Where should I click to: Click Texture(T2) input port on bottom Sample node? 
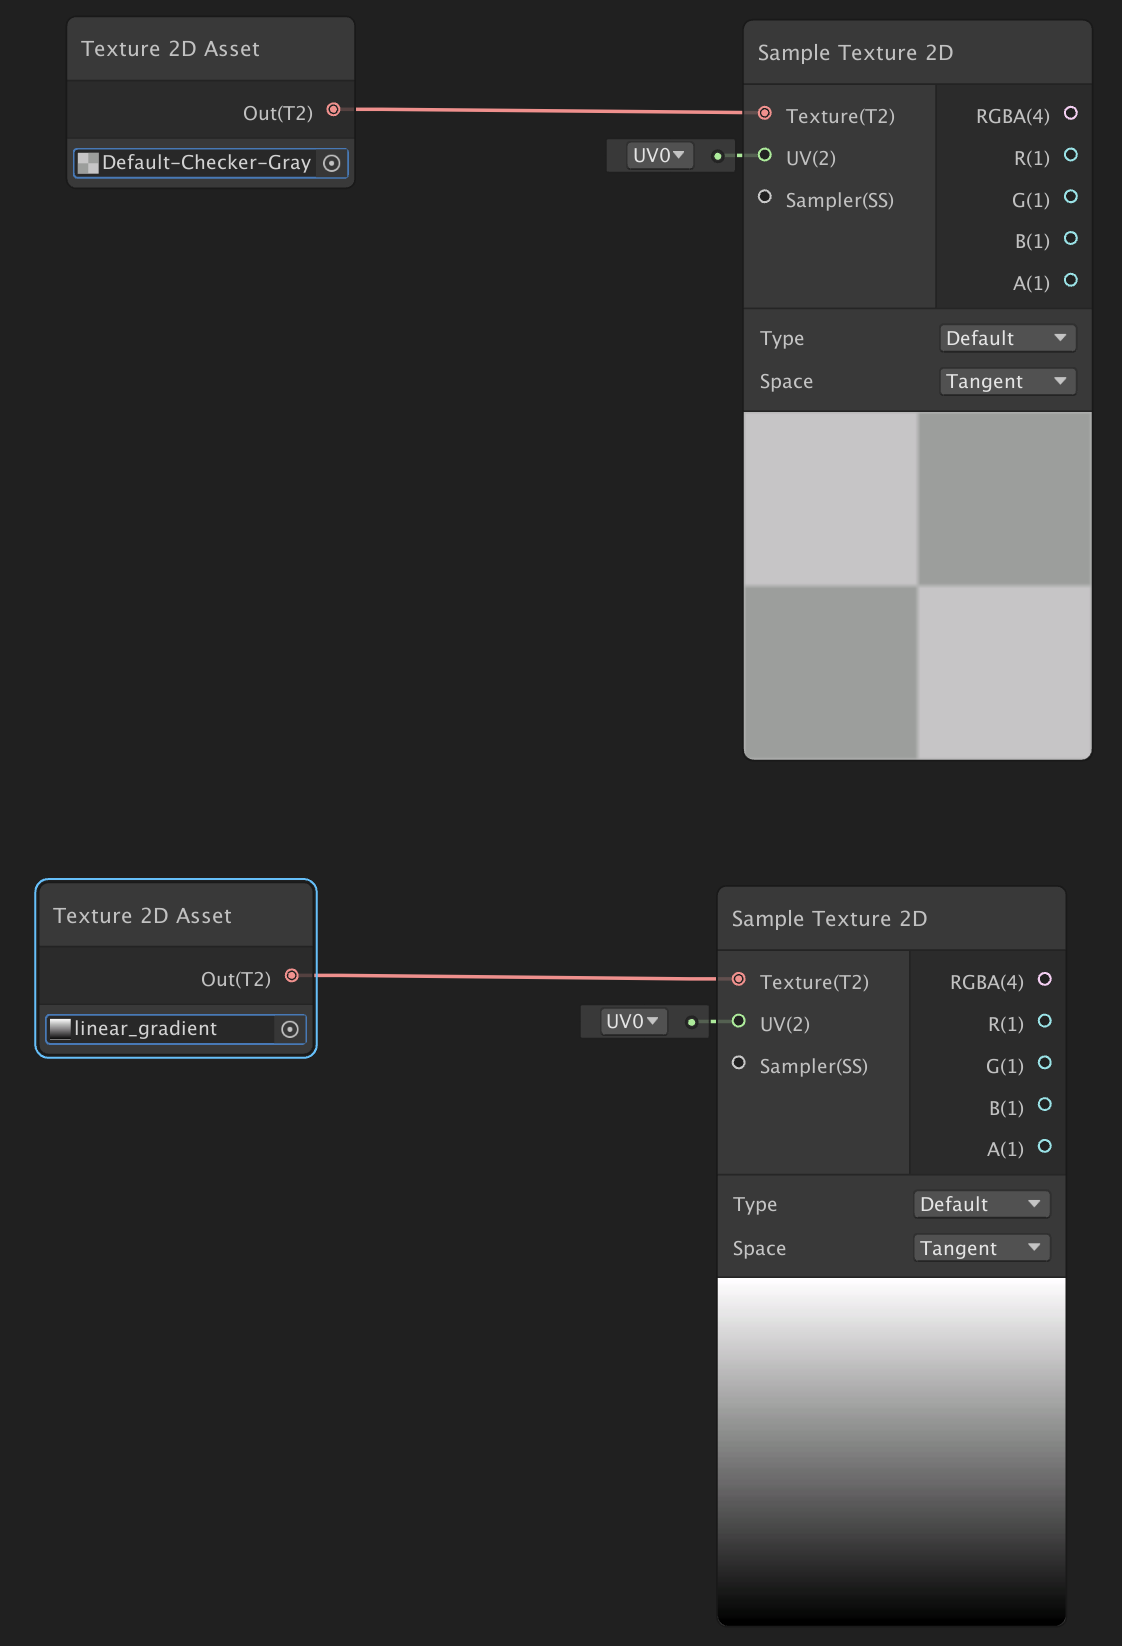pyautogui.click(x=739, y=980)
